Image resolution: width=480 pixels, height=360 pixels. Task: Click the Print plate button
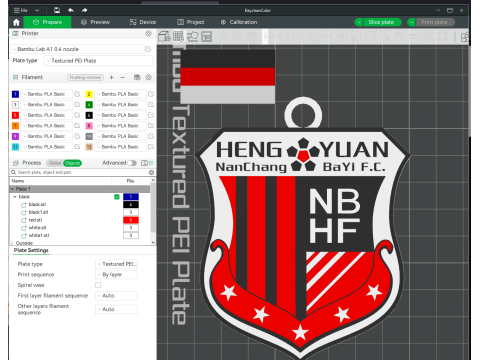pyautogui.click(x=434, y=22)
